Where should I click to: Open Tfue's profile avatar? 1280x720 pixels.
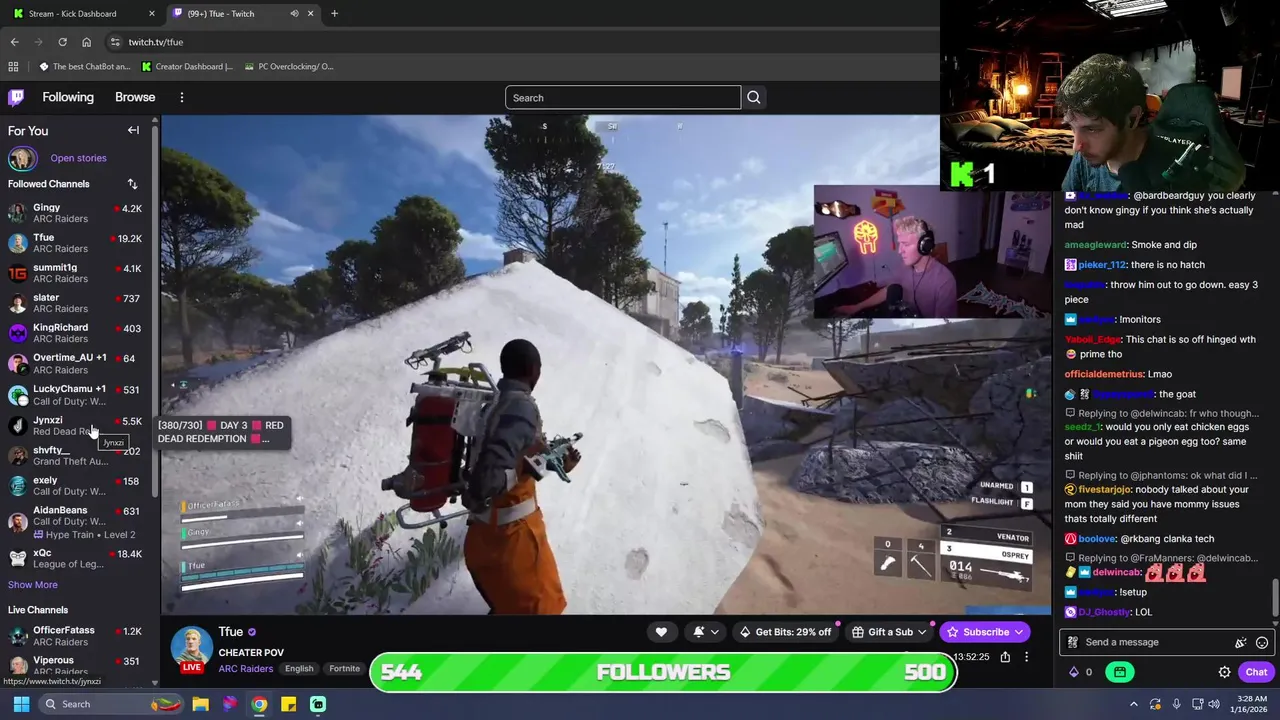point(190,646)
